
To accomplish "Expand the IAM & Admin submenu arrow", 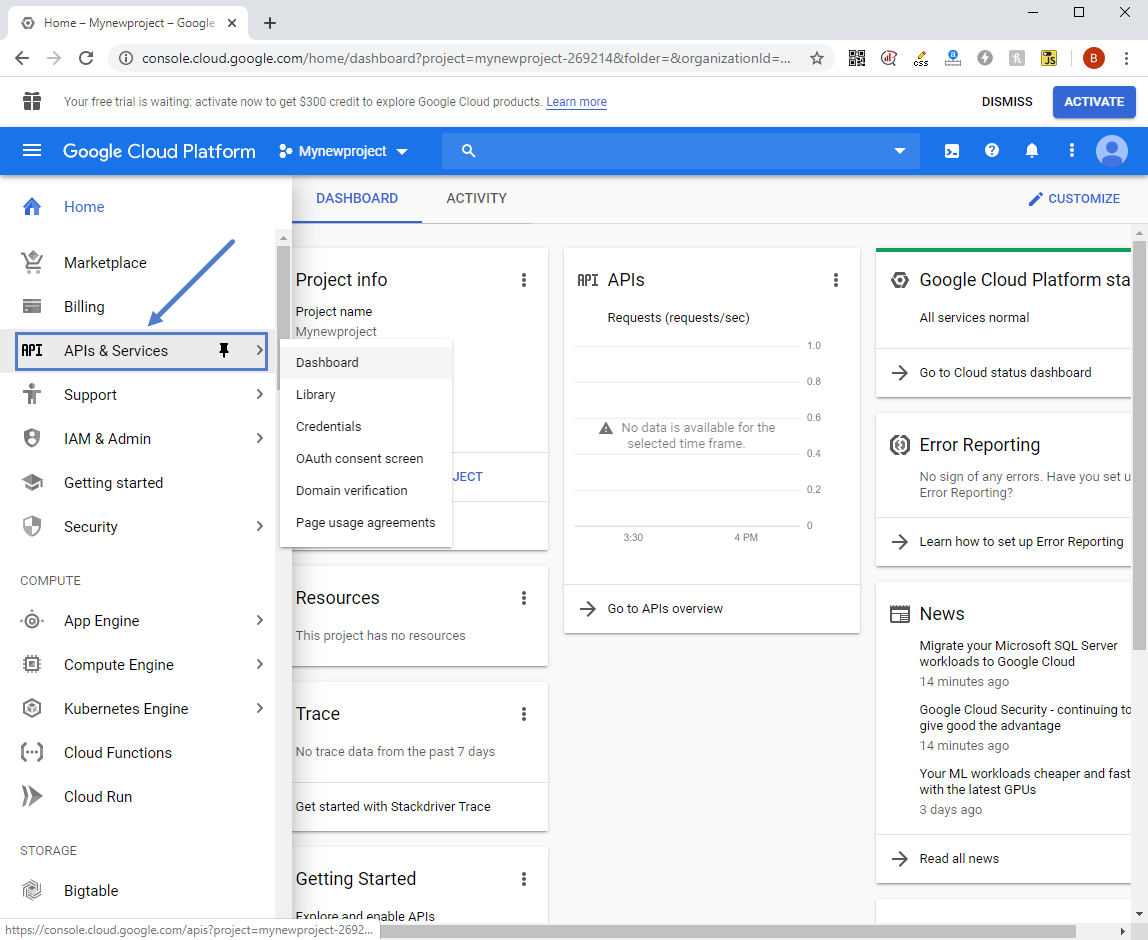I will pos(260,439).
